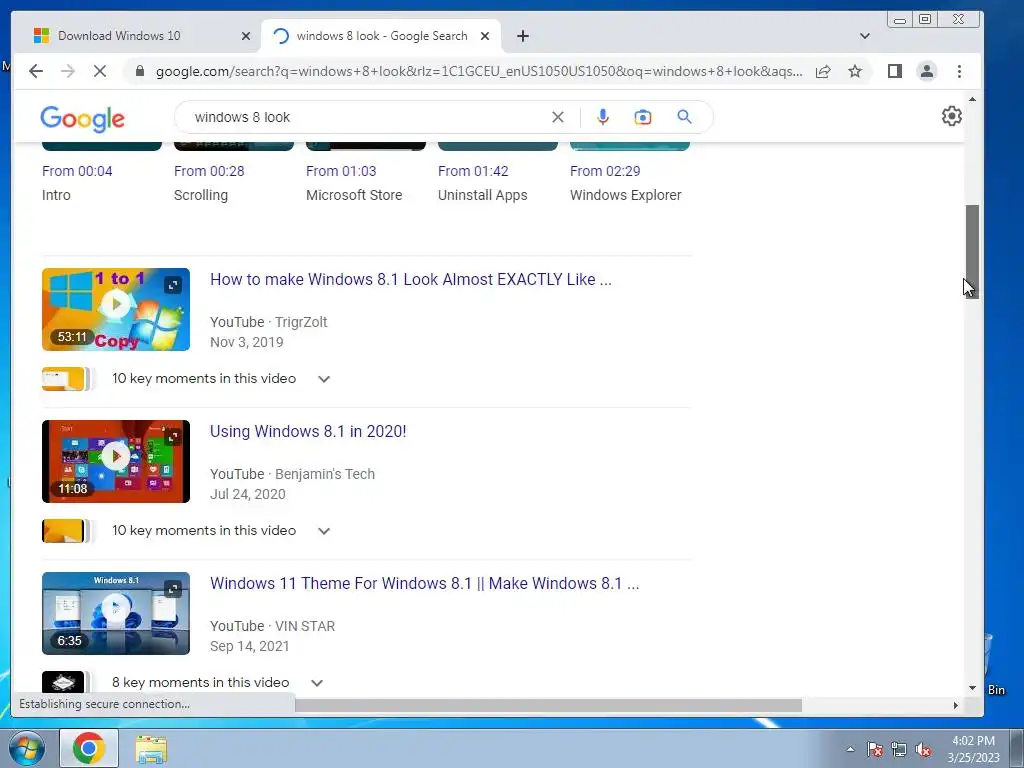Clear the search box with X
Screen dimensions: 1024x768
click(558, 117)
